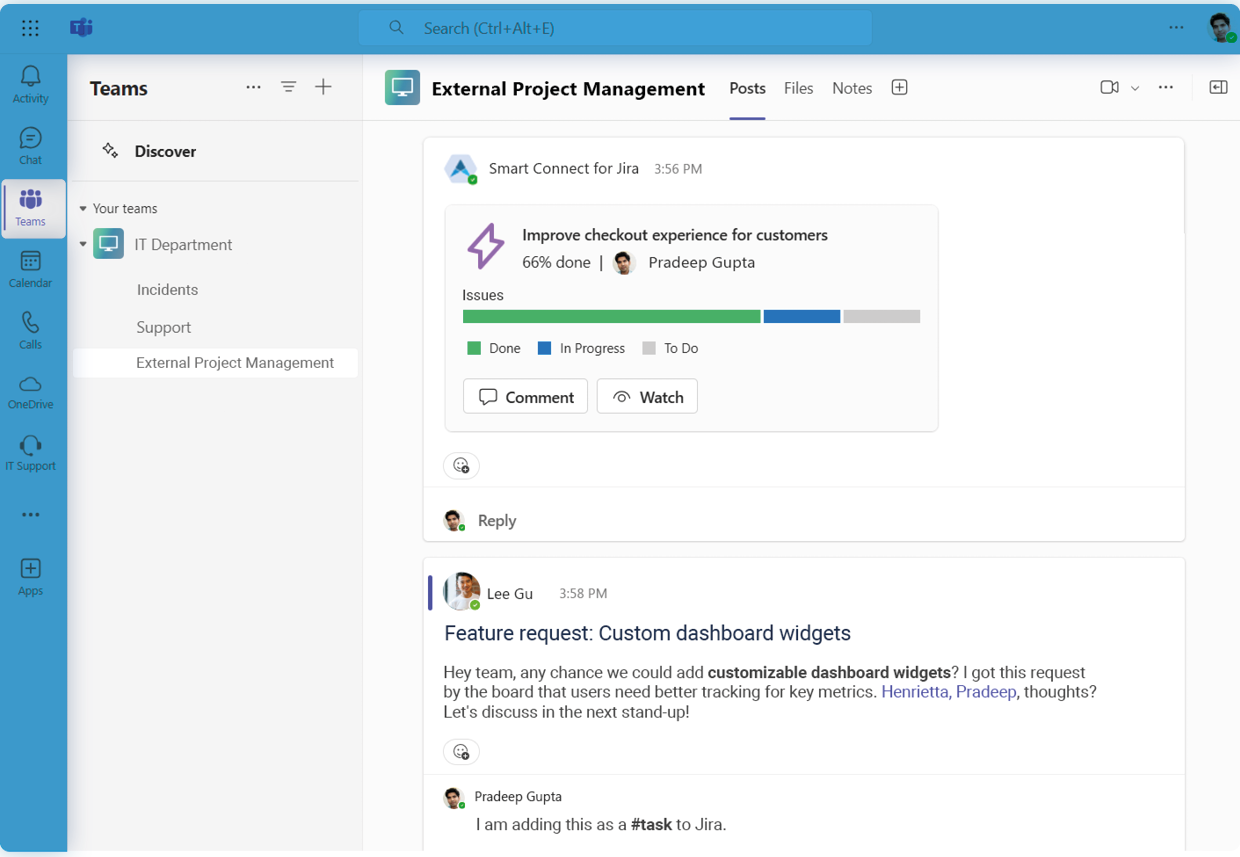Viewport: 1240px width, 857px height.
Task: Create a new team with the plus icon
Action: [x=323, y=87]
